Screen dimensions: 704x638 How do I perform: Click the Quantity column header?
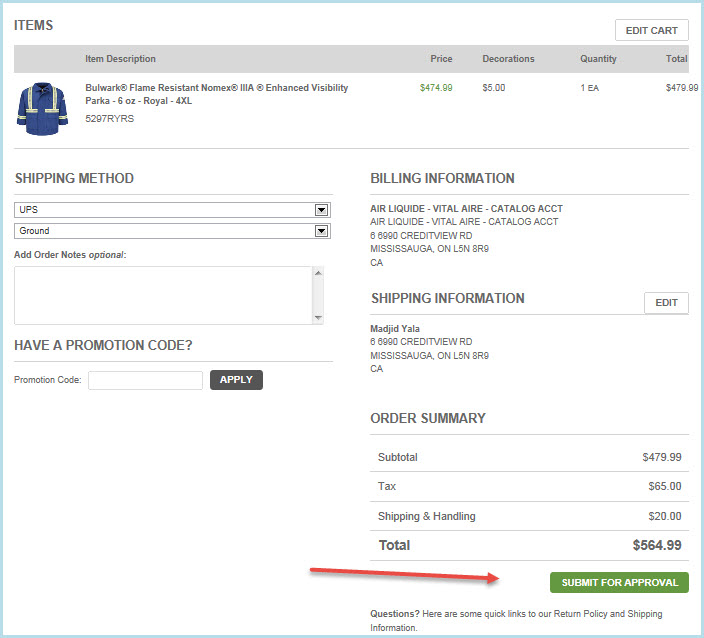[x=598, y=59]
